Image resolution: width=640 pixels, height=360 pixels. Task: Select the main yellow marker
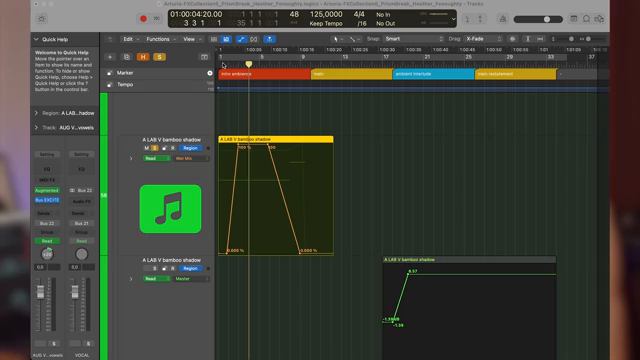[x=352, y=74]
